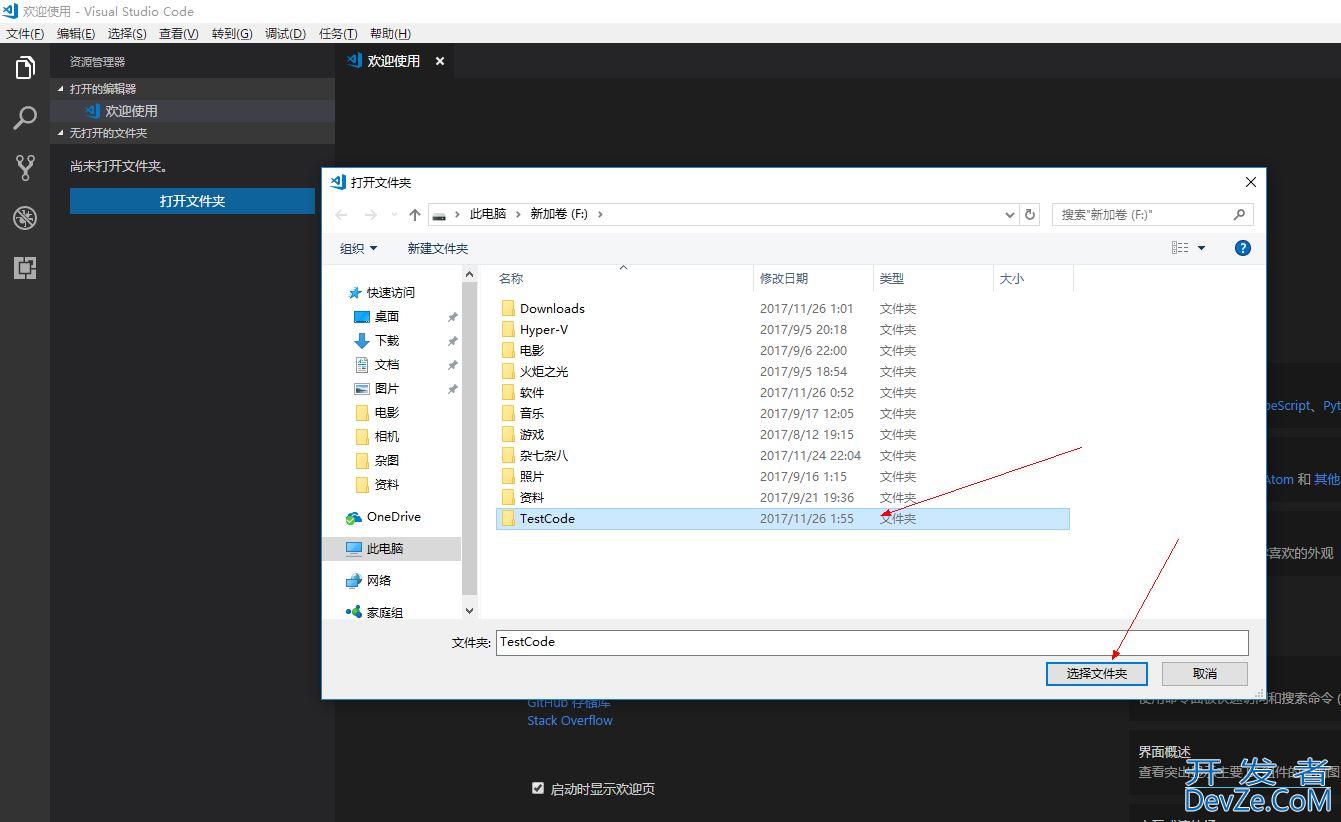Open the 帮助(H) menu

point(390,33)
